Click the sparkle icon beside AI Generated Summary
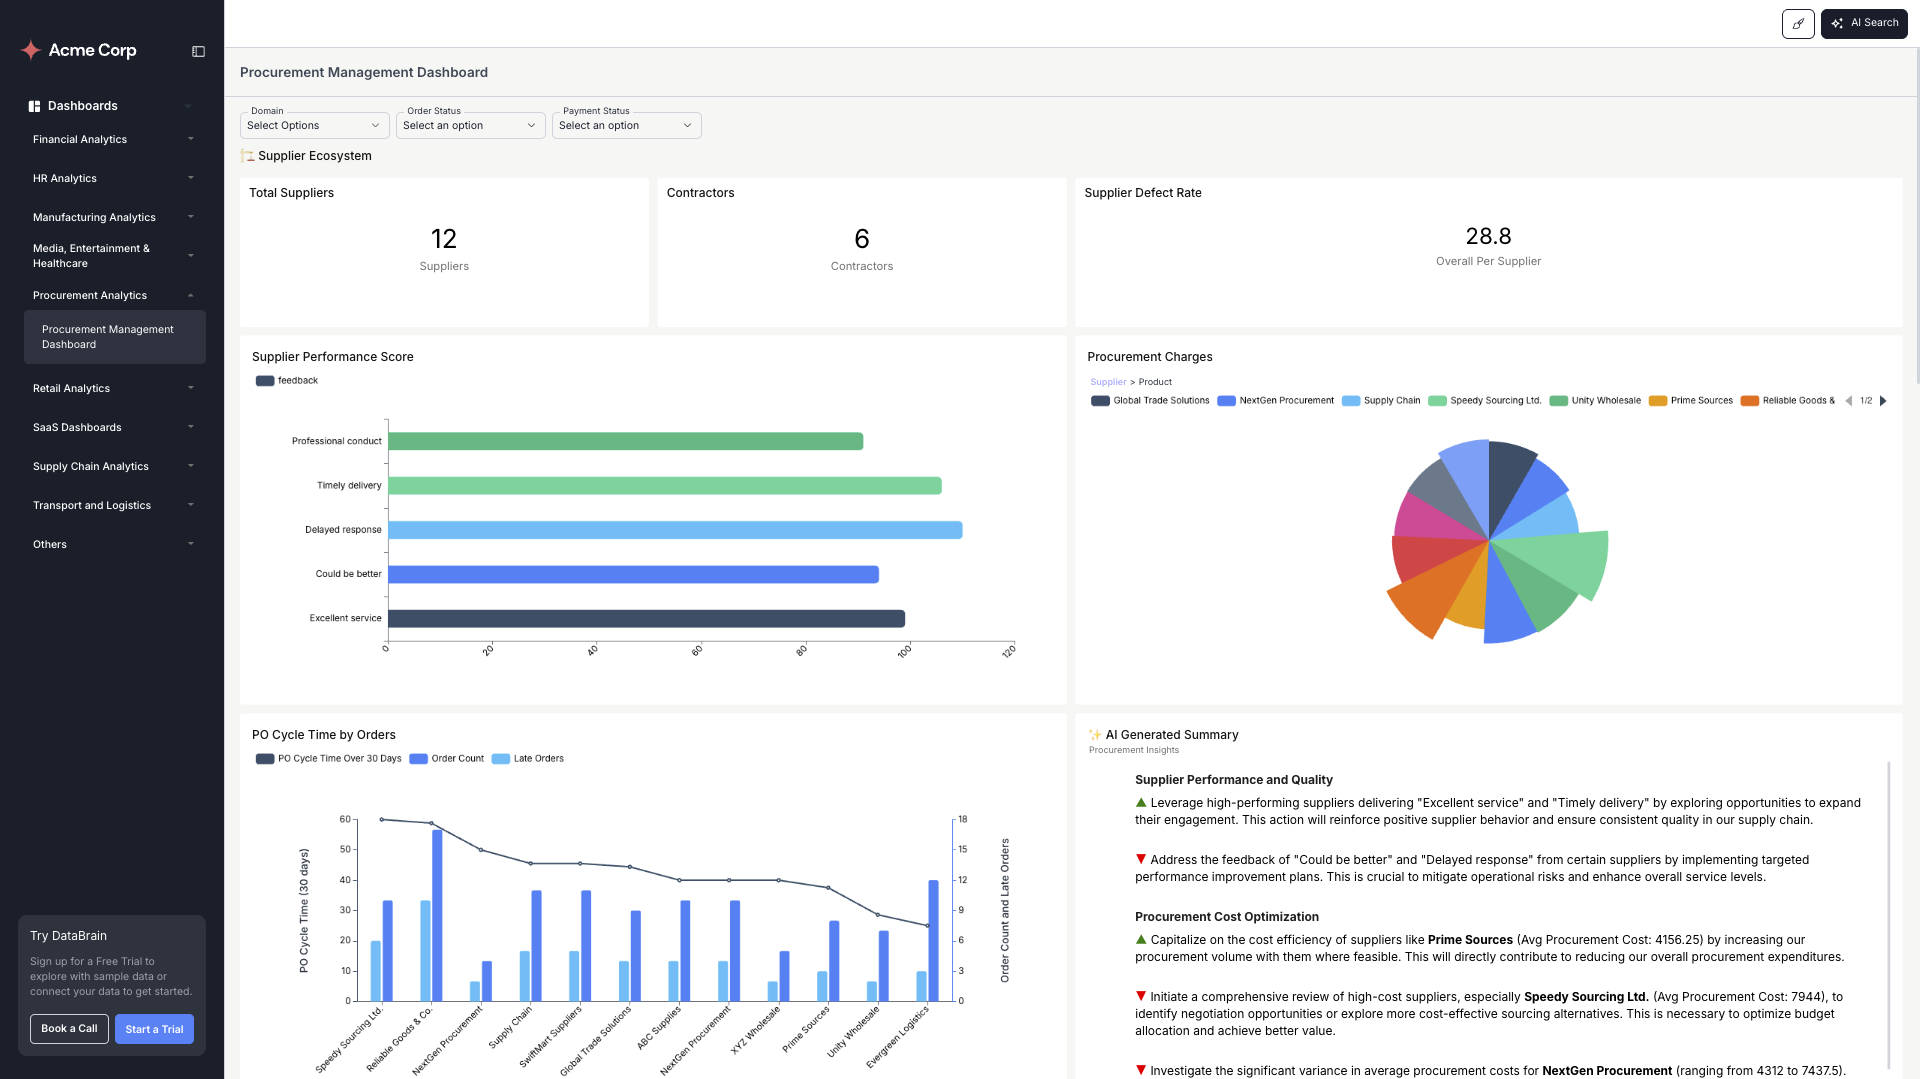Viewport: 1920px width, 1079px height. 1095,735
